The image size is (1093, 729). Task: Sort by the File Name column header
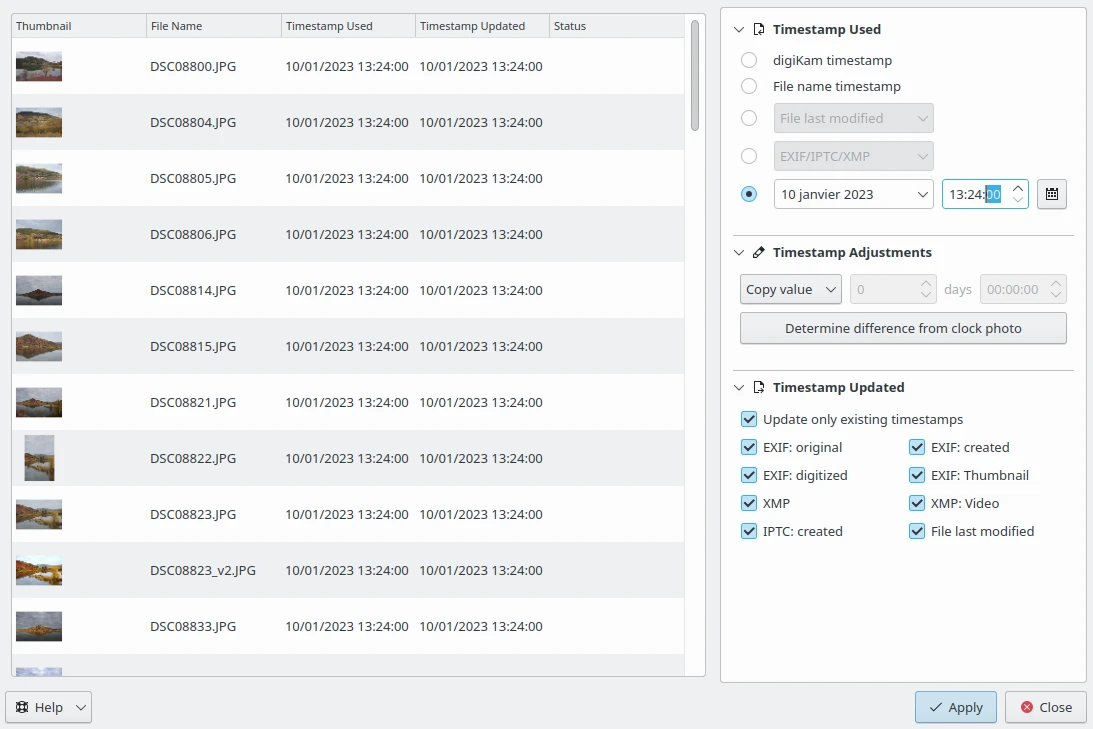point(214,26)
